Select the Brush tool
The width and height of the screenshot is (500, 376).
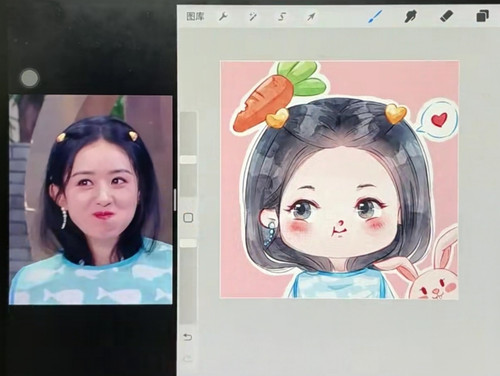pos(375,16)
